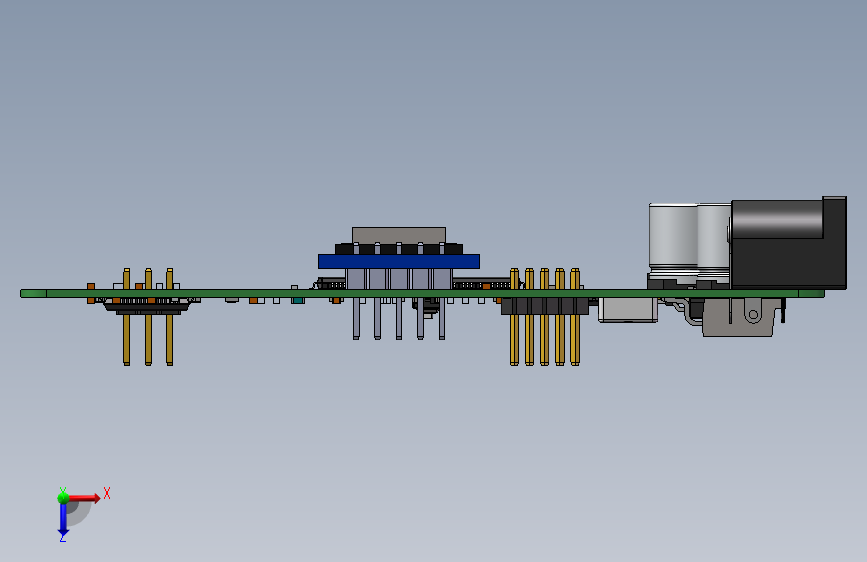
Task: Click the green Y axis dot of the triad
Action: 63,498
